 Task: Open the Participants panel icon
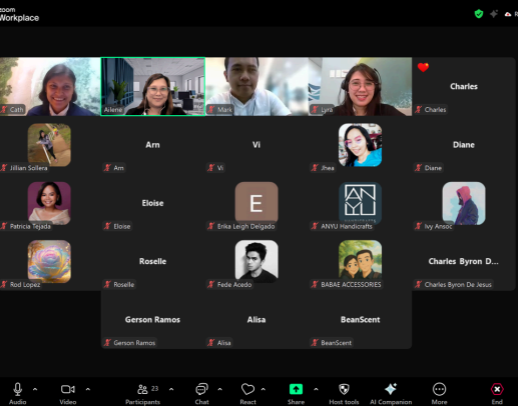click(142, 389)
